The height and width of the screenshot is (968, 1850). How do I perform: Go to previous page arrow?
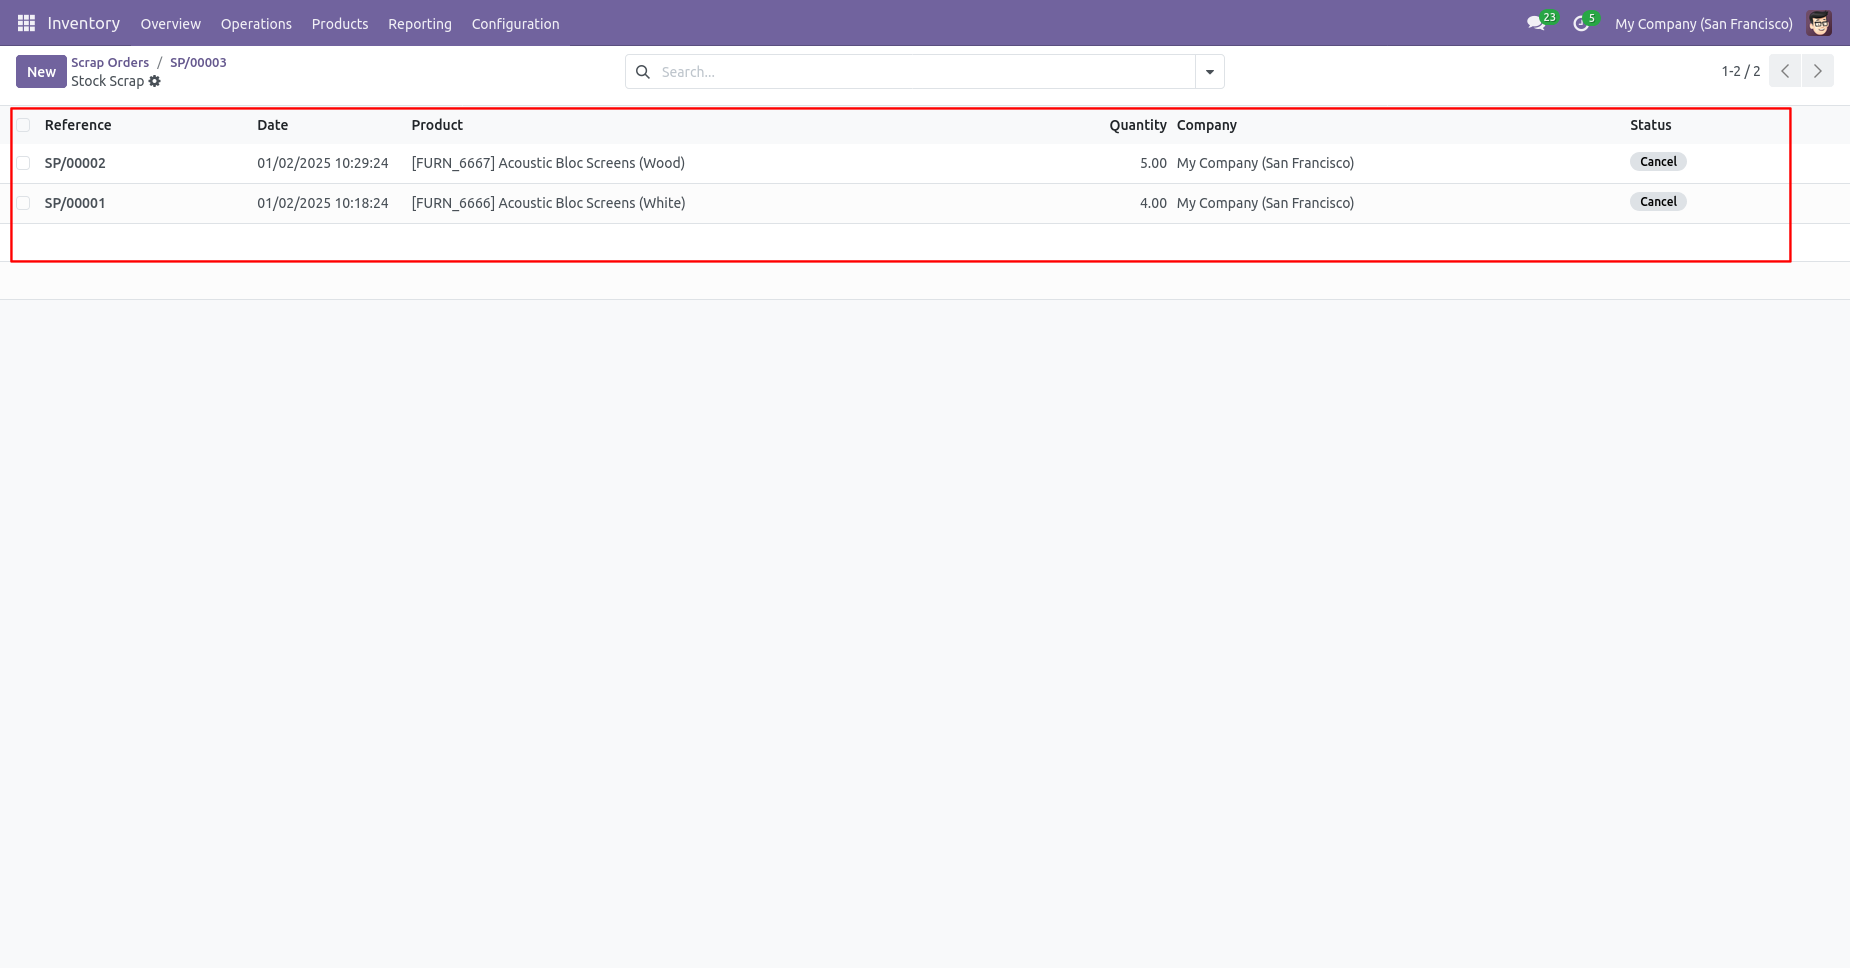click(1785, 71)
